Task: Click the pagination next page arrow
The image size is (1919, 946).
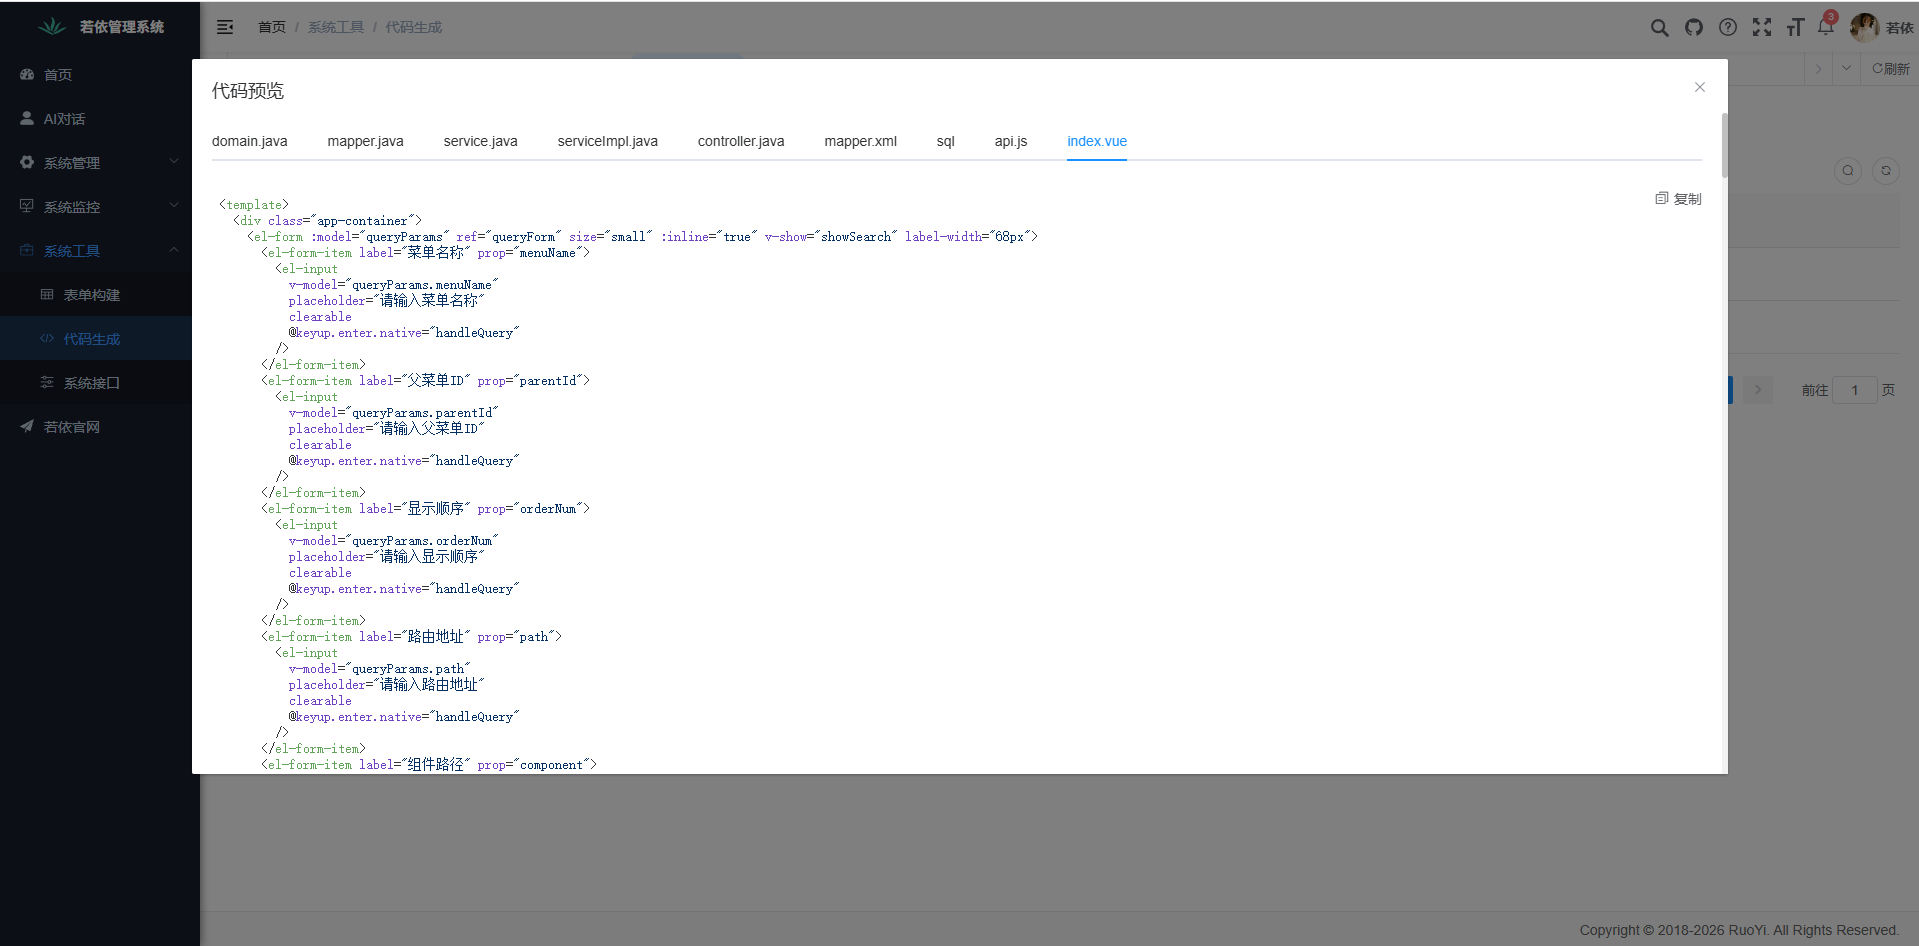Action: click(x=1757, y=390)
